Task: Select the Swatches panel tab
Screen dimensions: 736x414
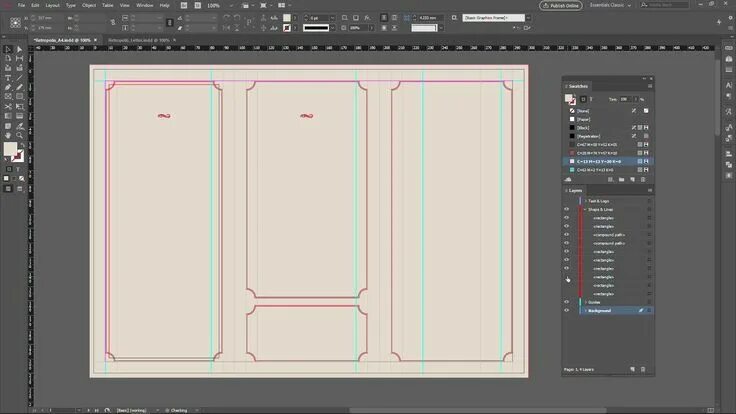Action: 578,86
